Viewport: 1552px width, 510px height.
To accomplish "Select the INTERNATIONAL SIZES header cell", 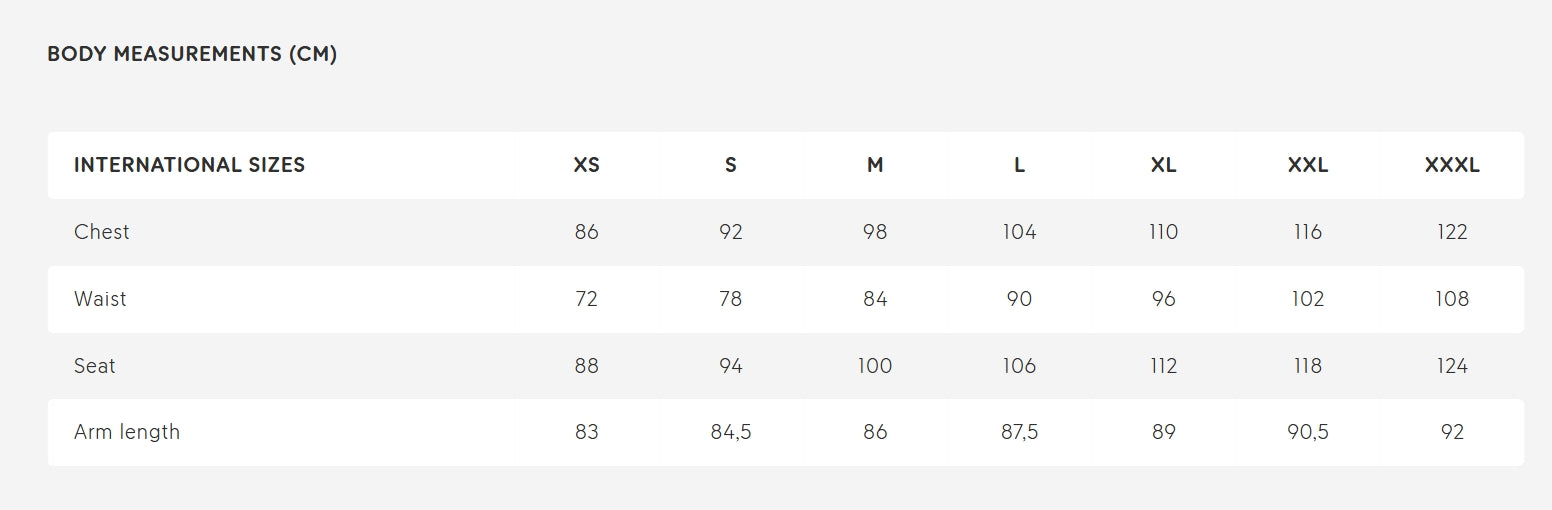I will (x=189, y=165).
